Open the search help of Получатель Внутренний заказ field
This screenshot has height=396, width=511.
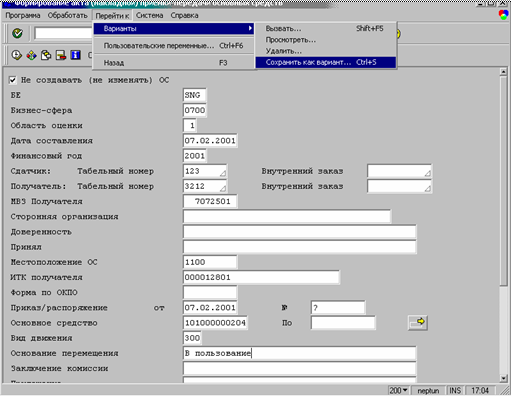pyautogui.click(x=427, y=188)
